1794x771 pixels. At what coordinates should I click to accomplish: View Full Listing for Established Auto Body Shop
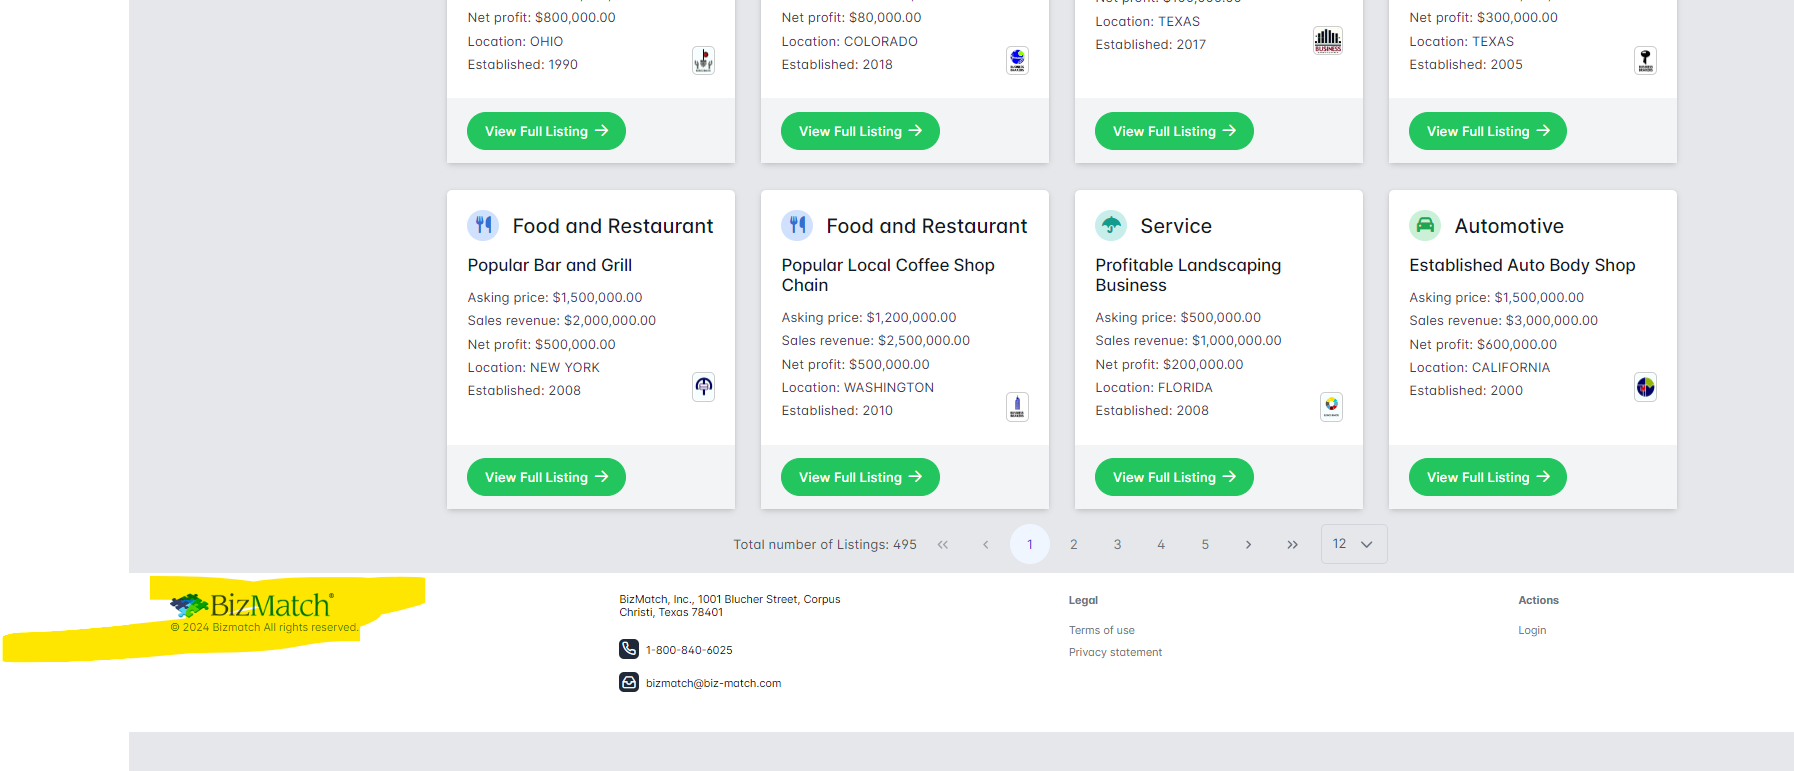click(1487, 477)
